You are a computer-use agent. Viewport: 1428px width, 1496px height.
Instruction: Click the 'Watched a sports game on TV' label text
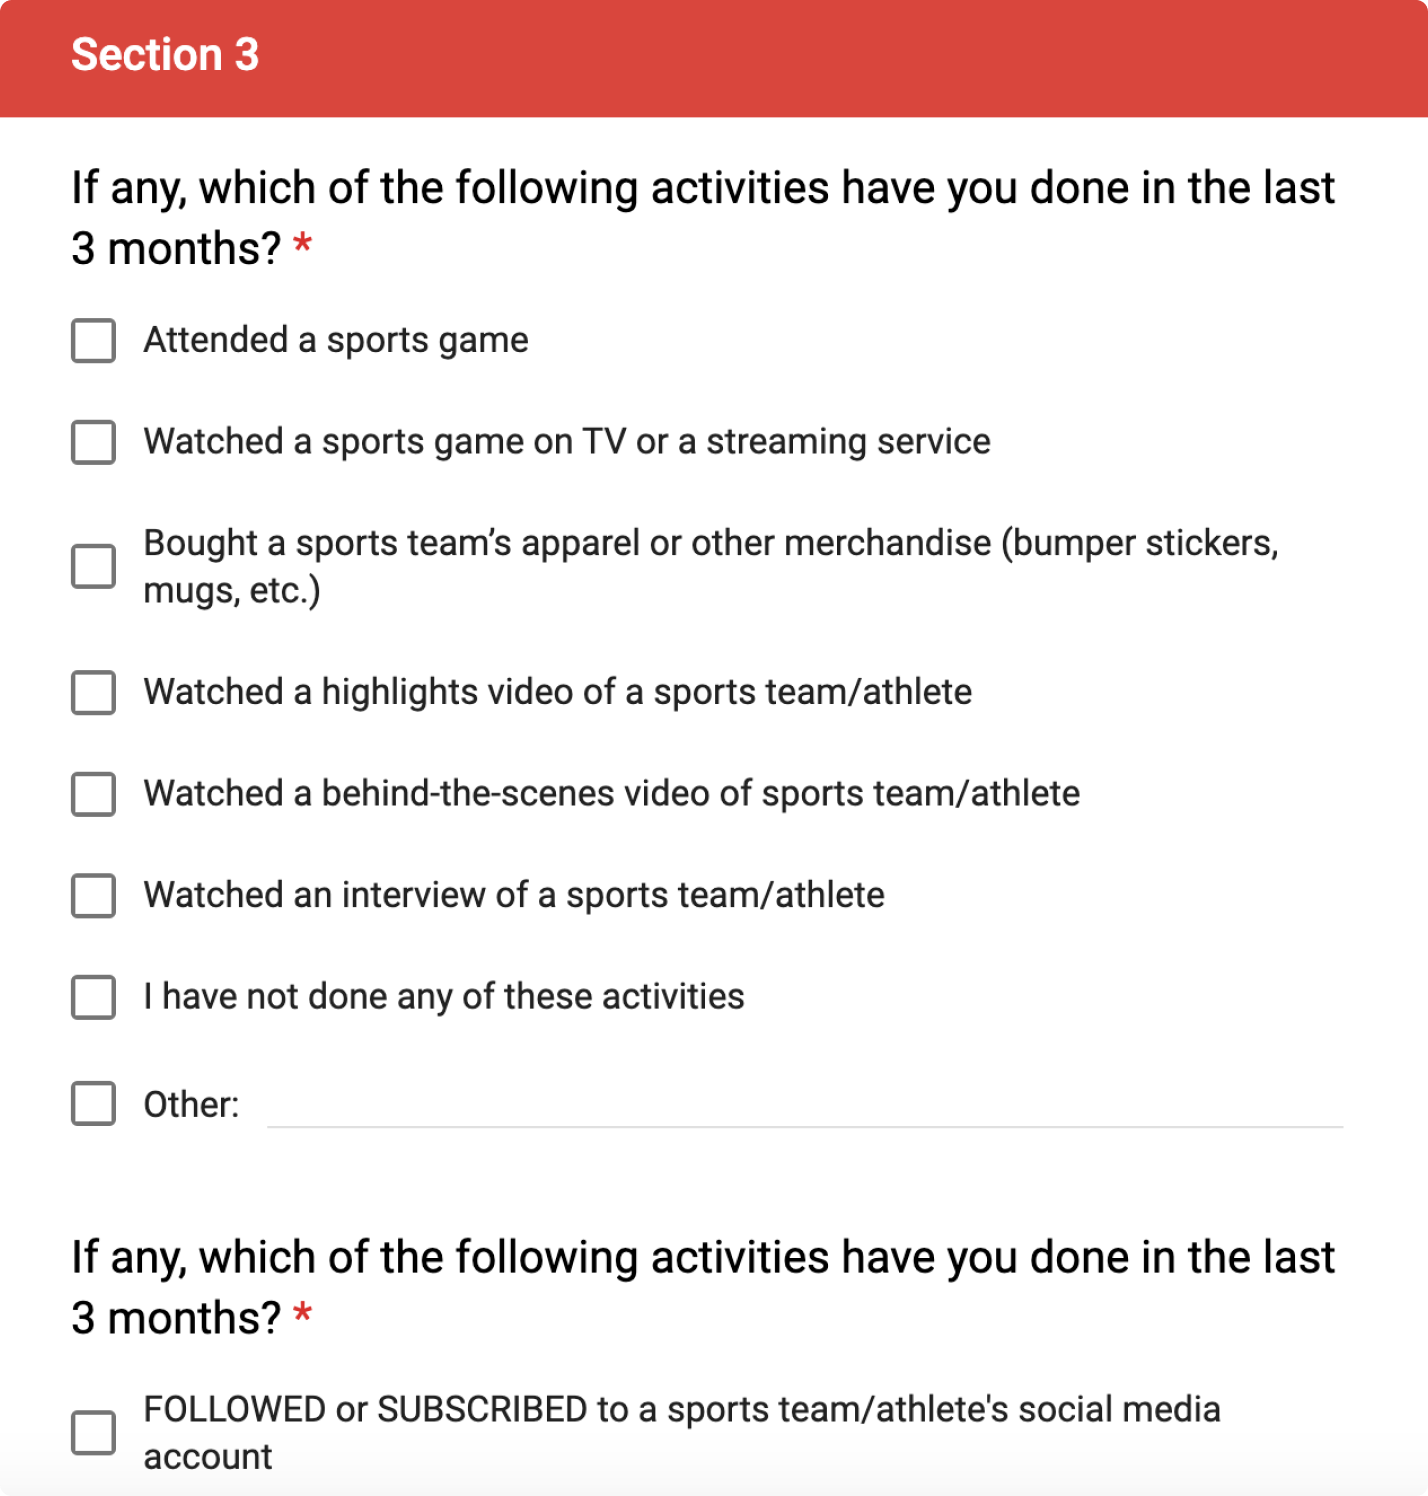pyautogui.click(x=567, y=441)
